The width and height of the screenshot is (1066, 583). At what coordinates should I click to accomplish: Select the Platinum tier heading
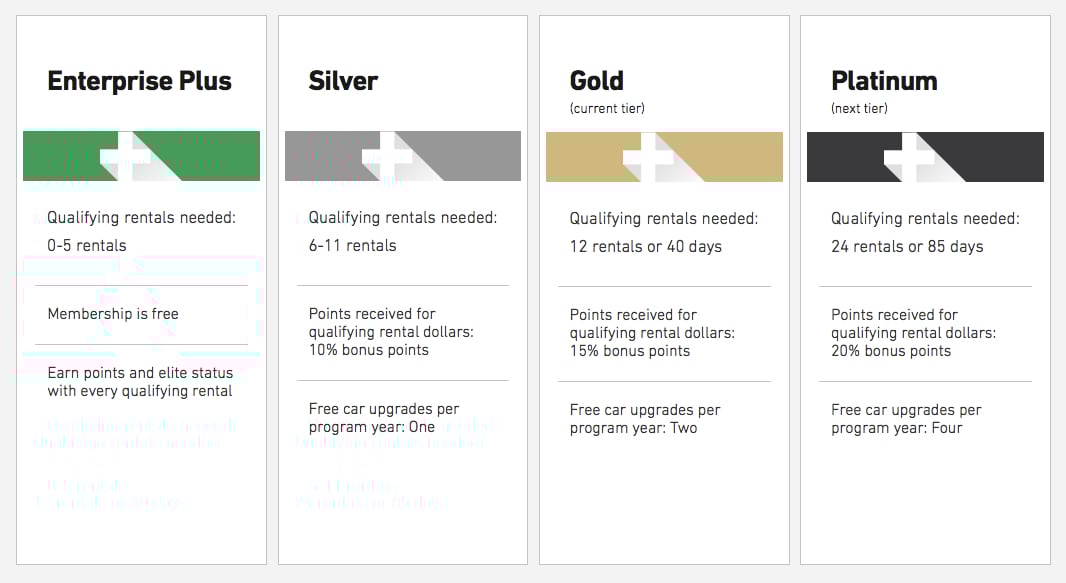pyautogui.click(x=884, y=81)
